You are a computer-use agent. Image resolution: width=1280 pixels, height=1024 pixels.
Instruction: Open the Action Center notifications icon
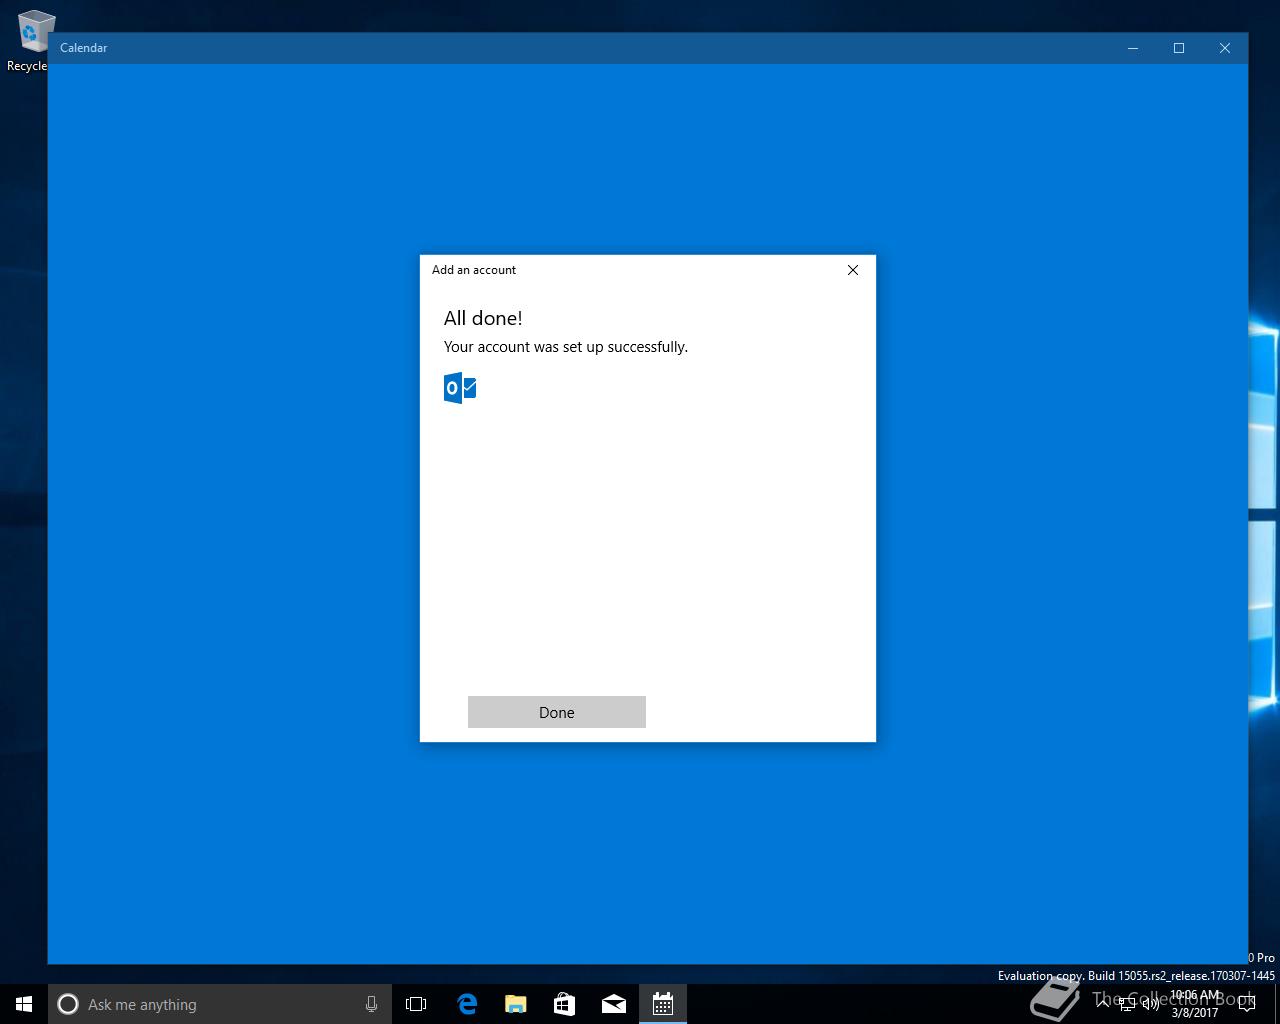click(1246, 1004)
